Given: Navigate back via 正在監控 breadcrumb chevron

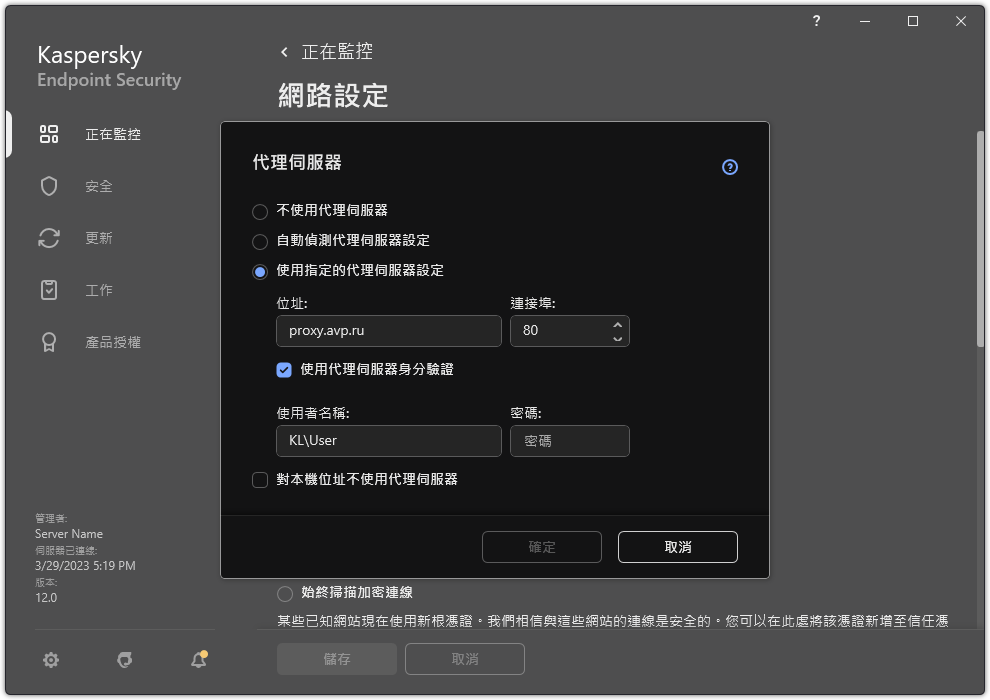Looking at the screenshot, I should [283, 51].
